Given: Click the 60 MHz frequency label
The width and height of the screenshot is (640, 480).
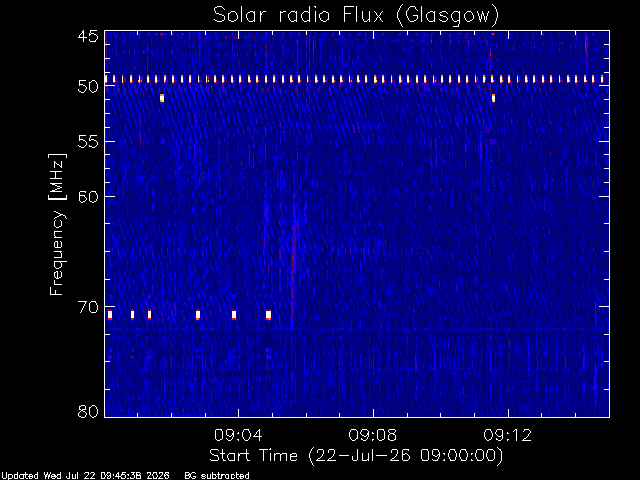Looking at the screenshot, I should click(88, 197).
